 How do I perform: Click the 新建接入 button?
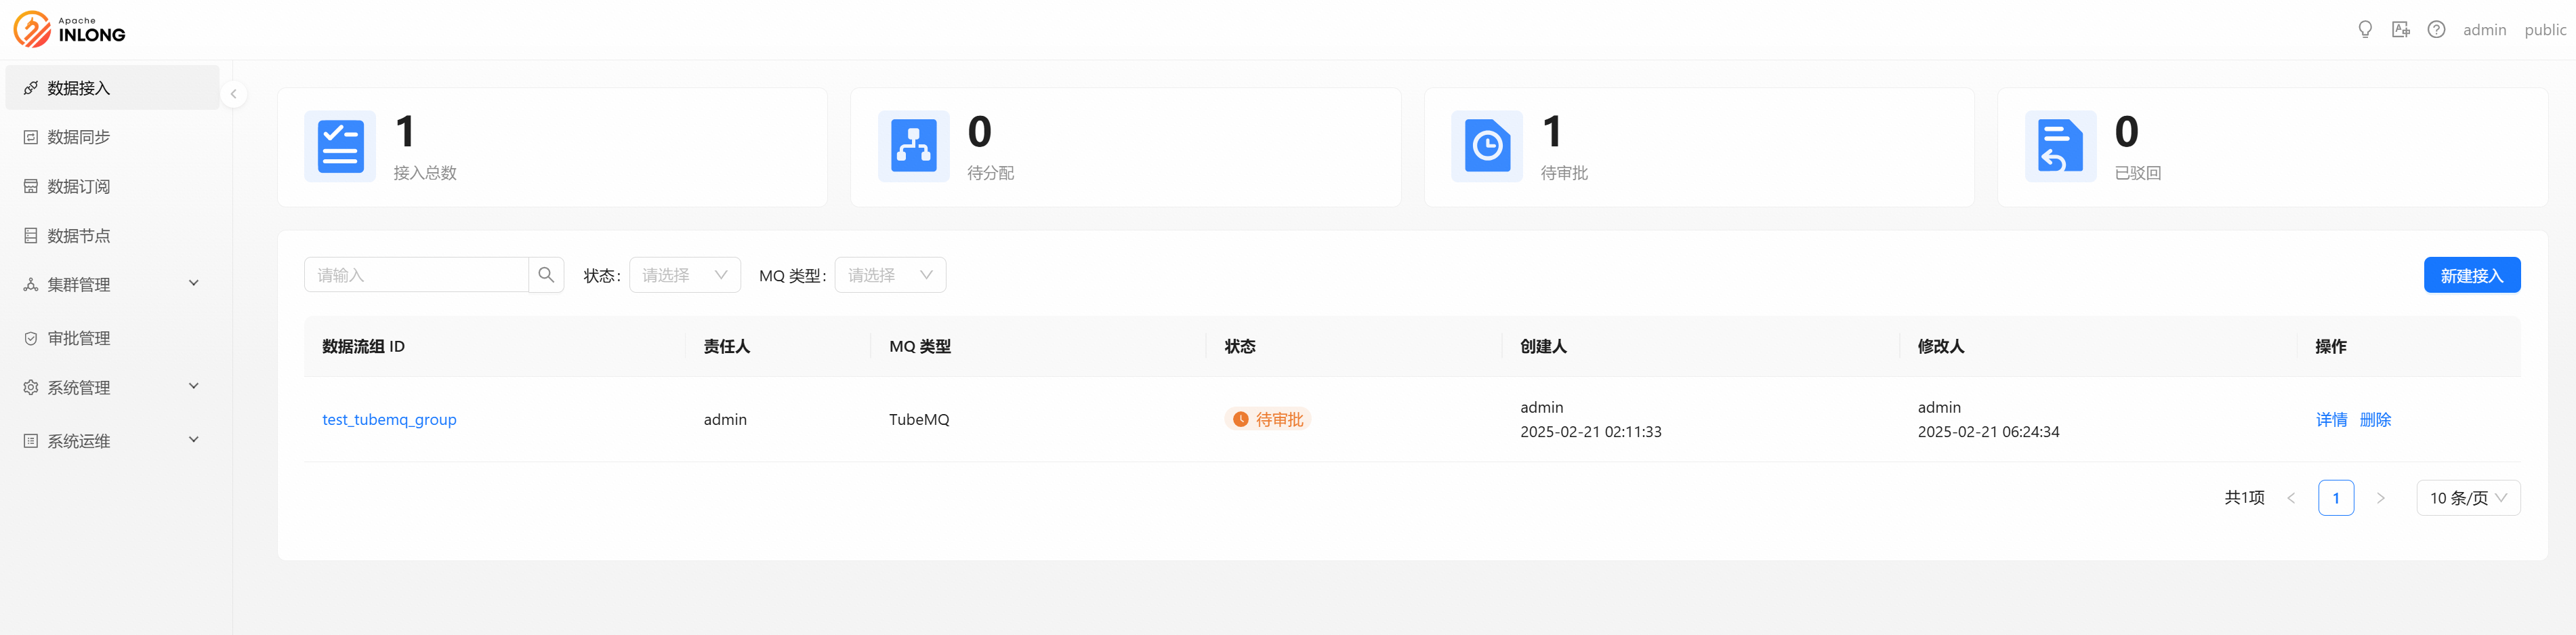(2471, 275)
